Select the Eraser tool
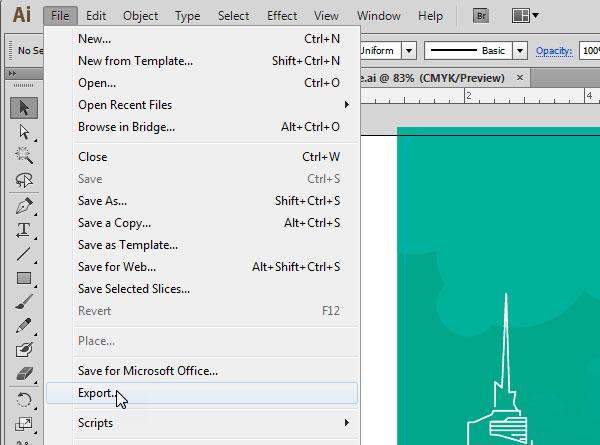600x445 pixels. 24,374
